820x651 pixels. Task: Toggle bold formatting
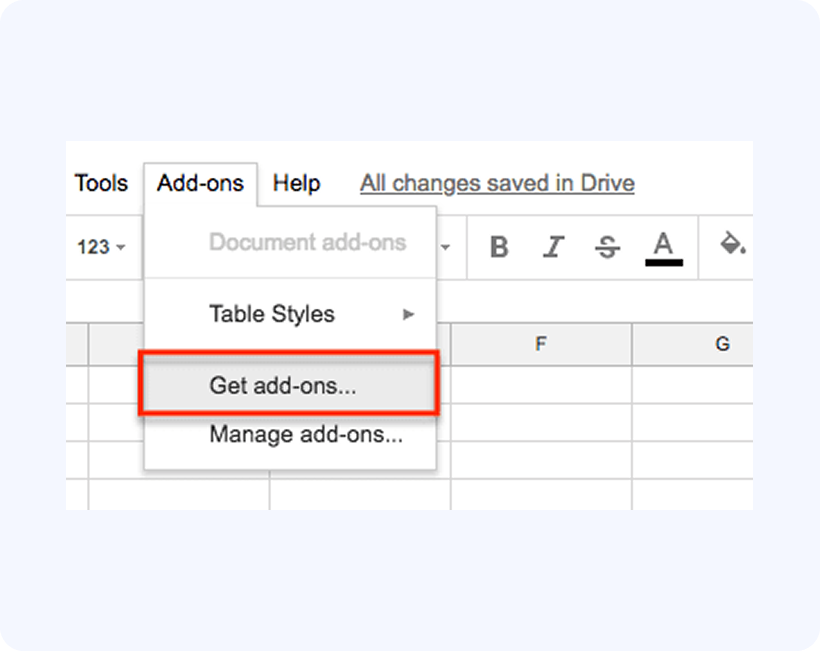[500, 247]
